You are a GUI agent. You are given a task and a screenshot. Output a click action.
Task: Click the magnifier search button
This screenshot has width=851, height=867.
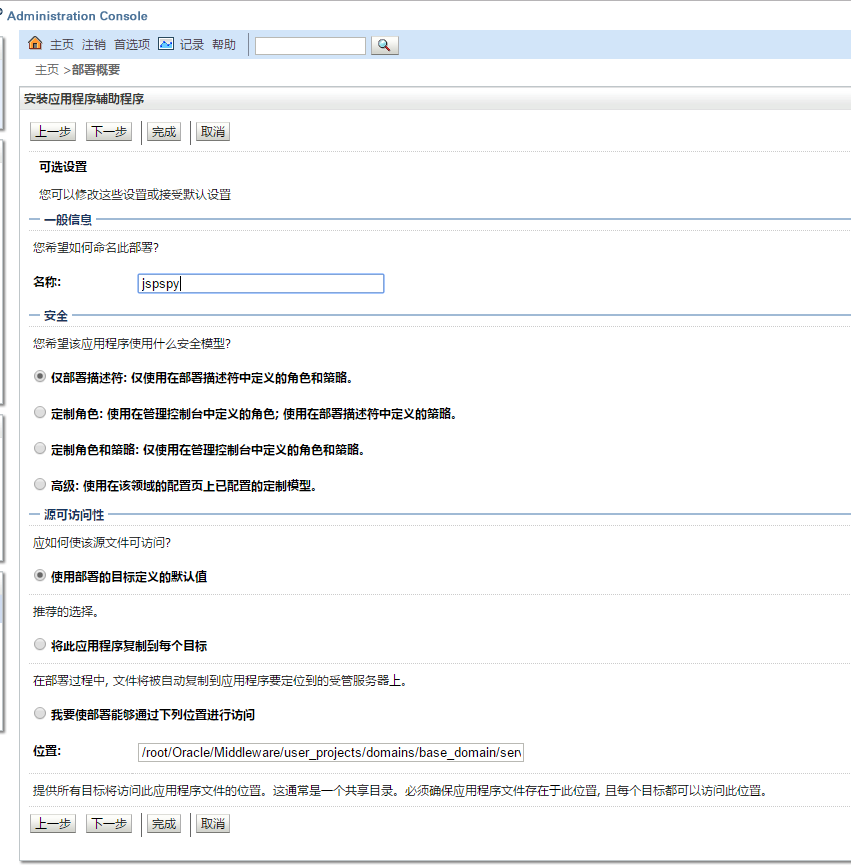384,45
